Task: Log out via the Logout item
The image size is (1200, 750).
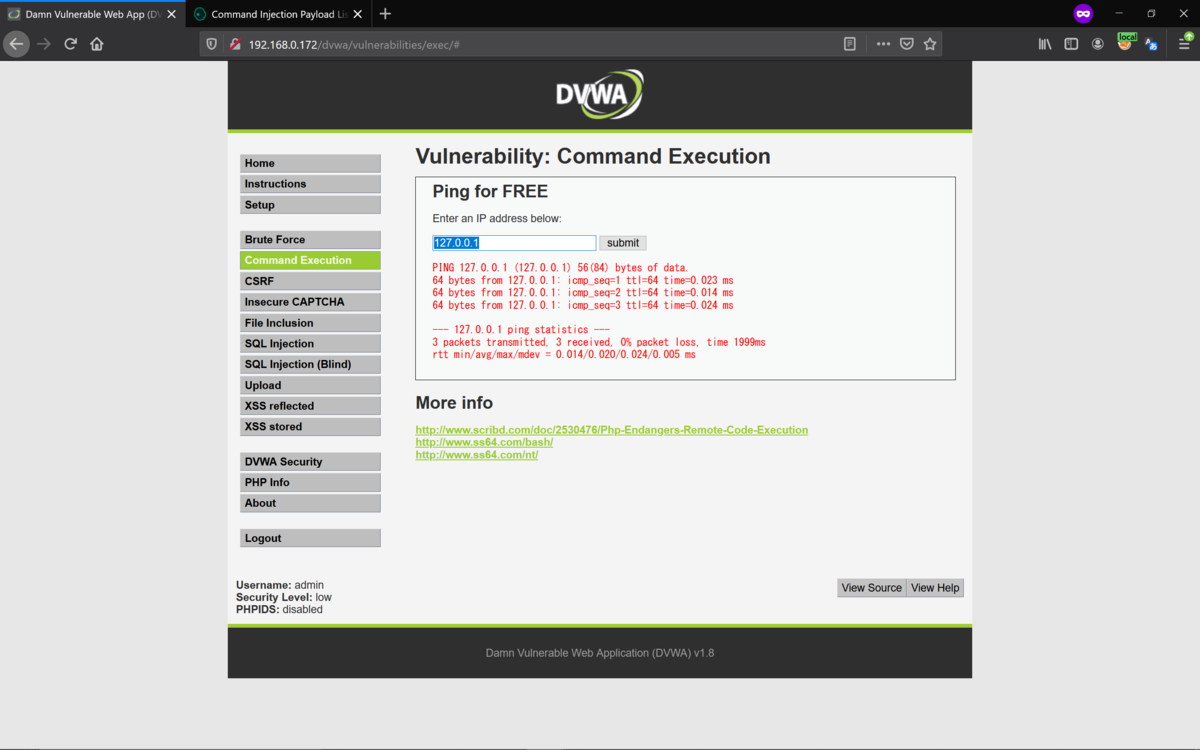Action: click(x=310, y=538)
